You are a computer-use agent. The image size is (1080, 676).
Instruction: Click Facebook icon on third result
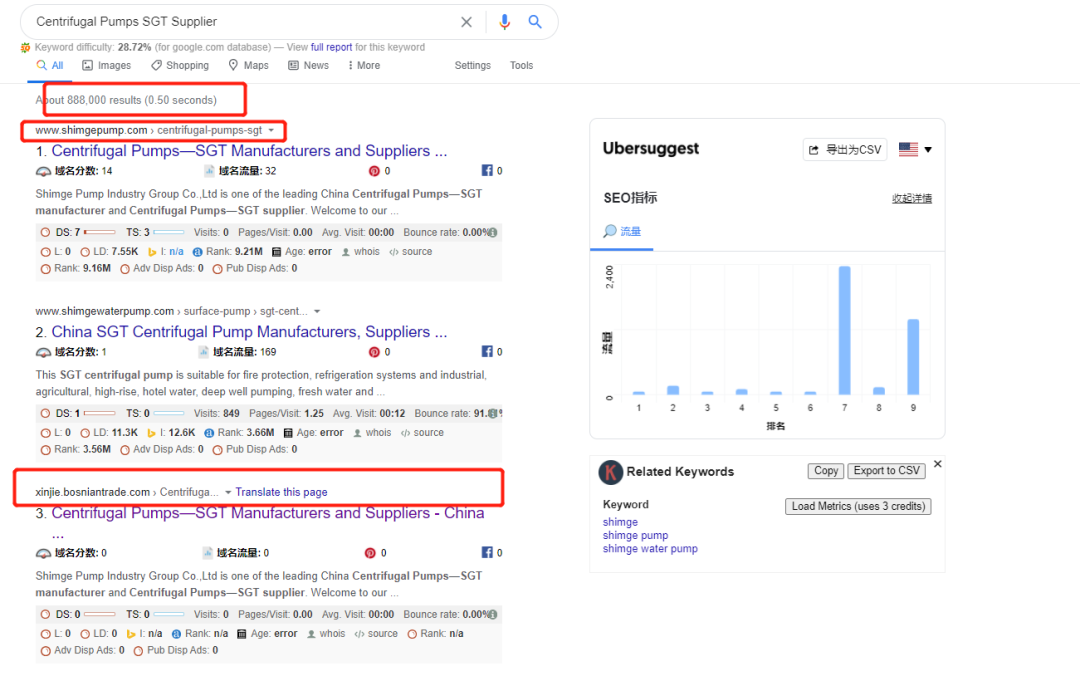pyautogui.click(x=487, y=553)
